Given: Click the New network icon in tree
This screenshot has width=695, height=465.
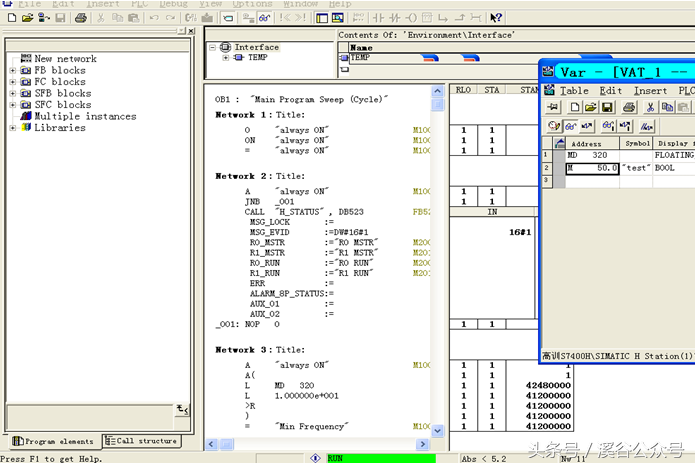Looking at the screenshot, I should pyautogui.click(x=25, y=59).
